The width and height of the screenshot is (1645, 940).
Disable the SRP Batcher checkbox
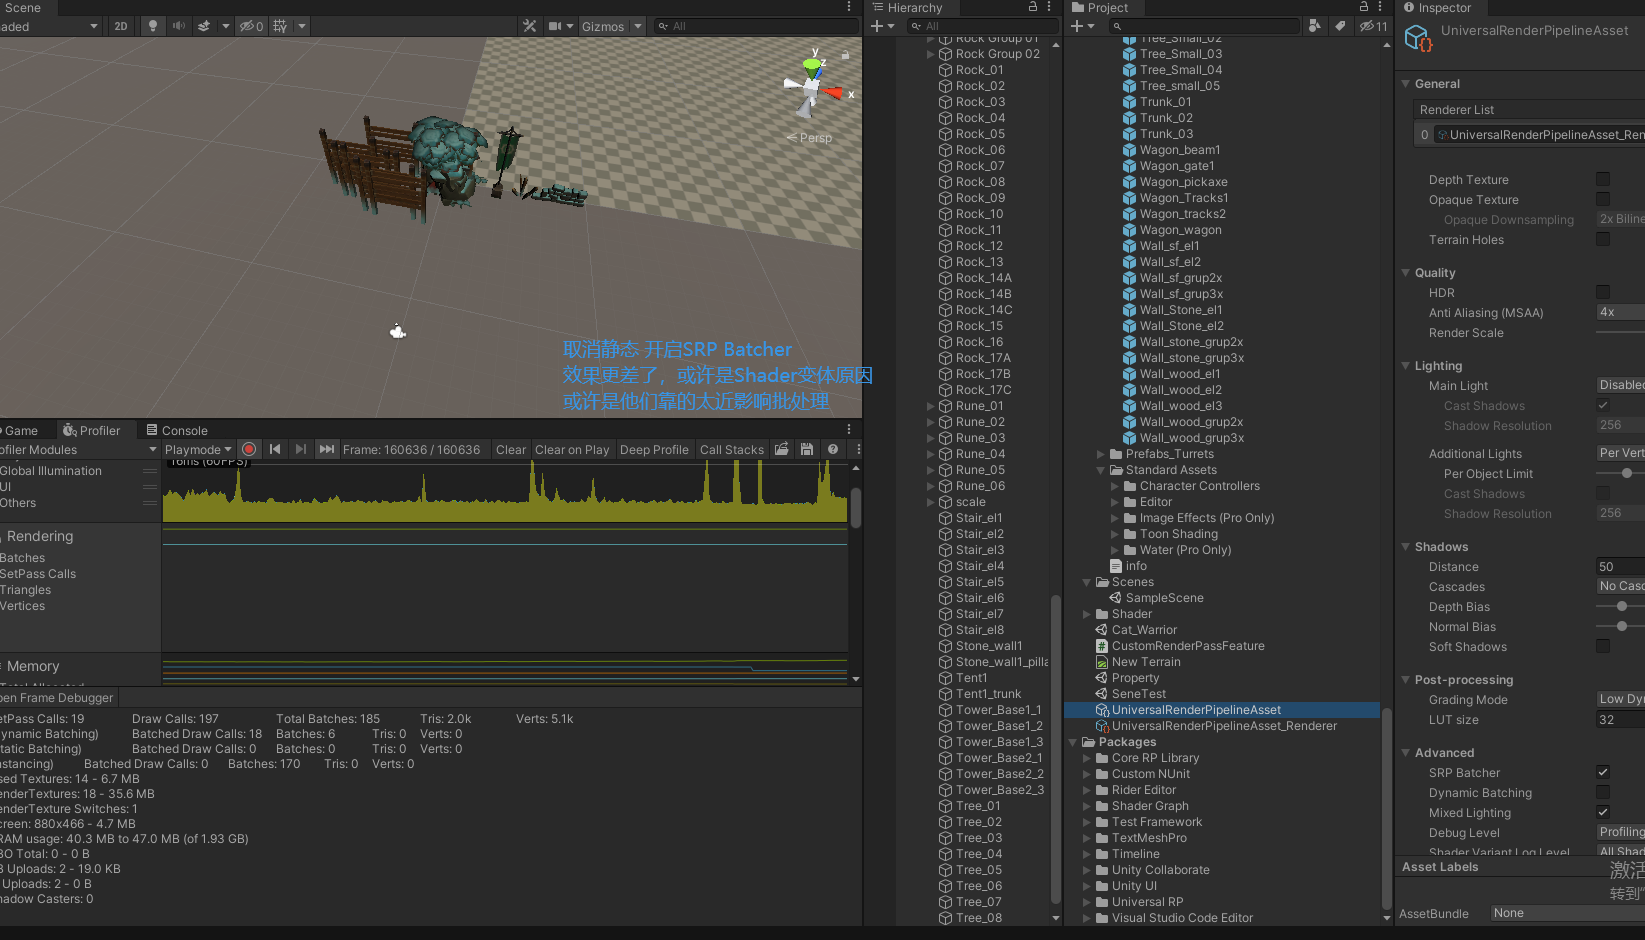(x=1603, y=772)
